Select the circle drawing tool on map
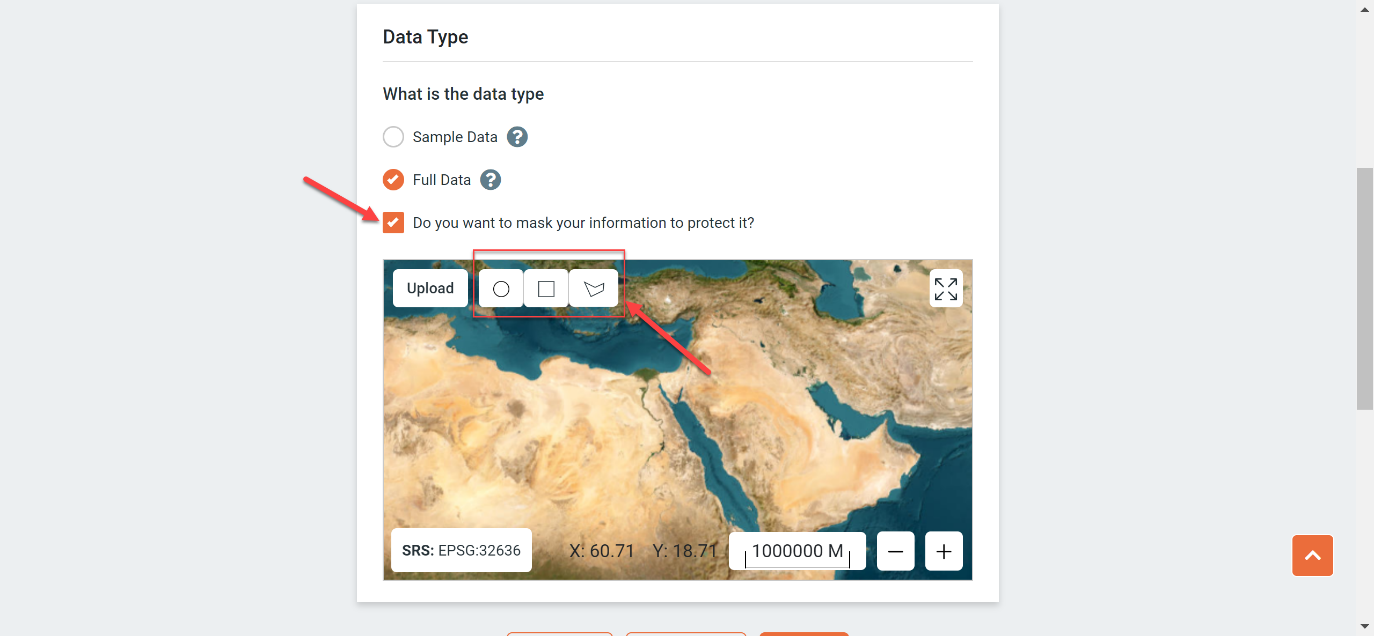 501,289
